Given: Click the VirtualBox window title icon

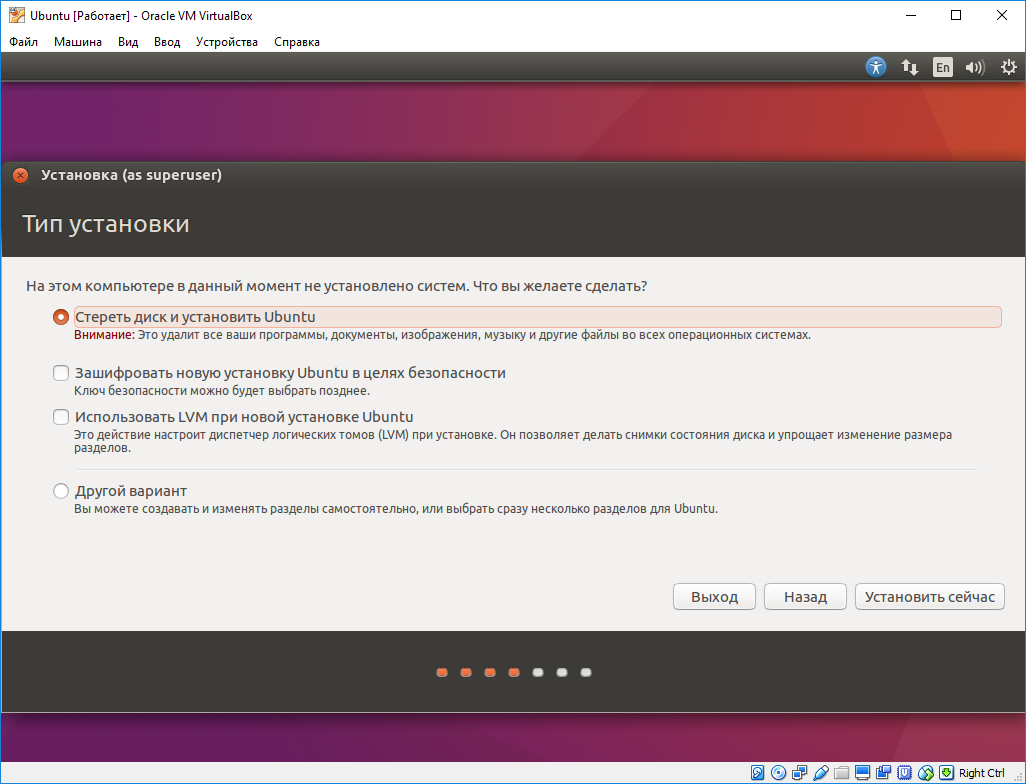Looking at the screenshot, I should (16, 15).
